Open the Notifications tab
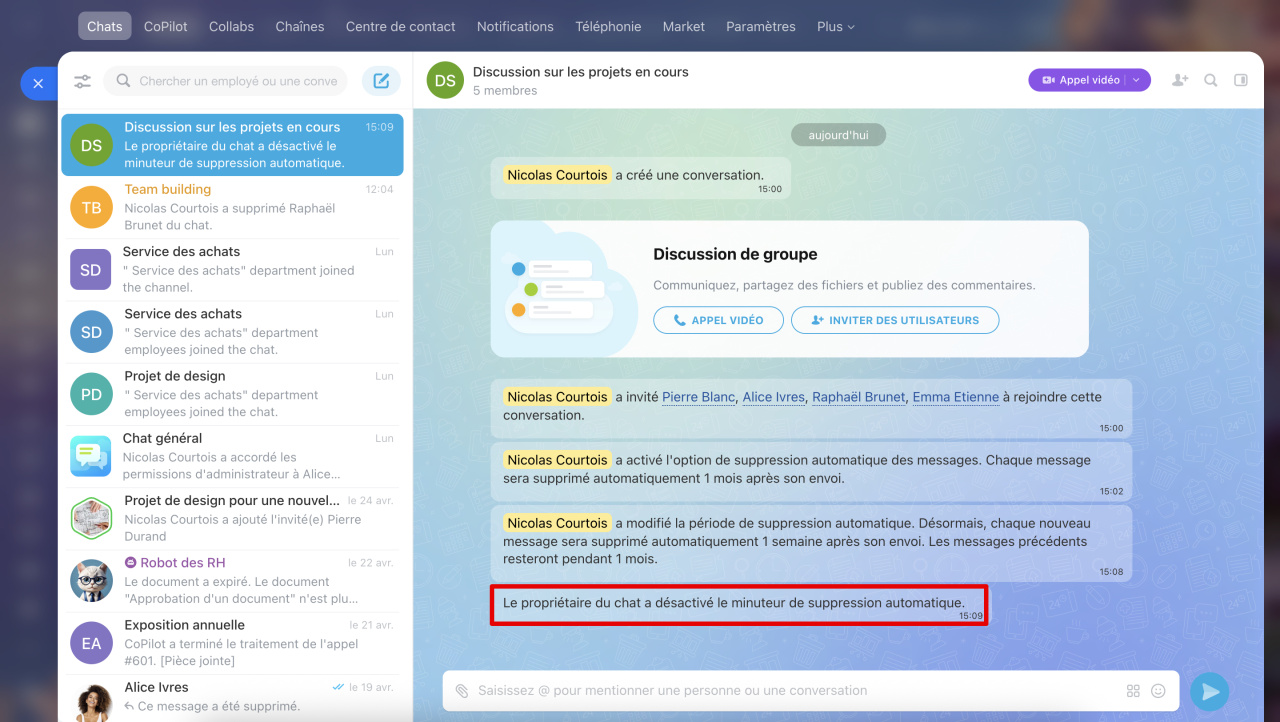 coord(515,27)
